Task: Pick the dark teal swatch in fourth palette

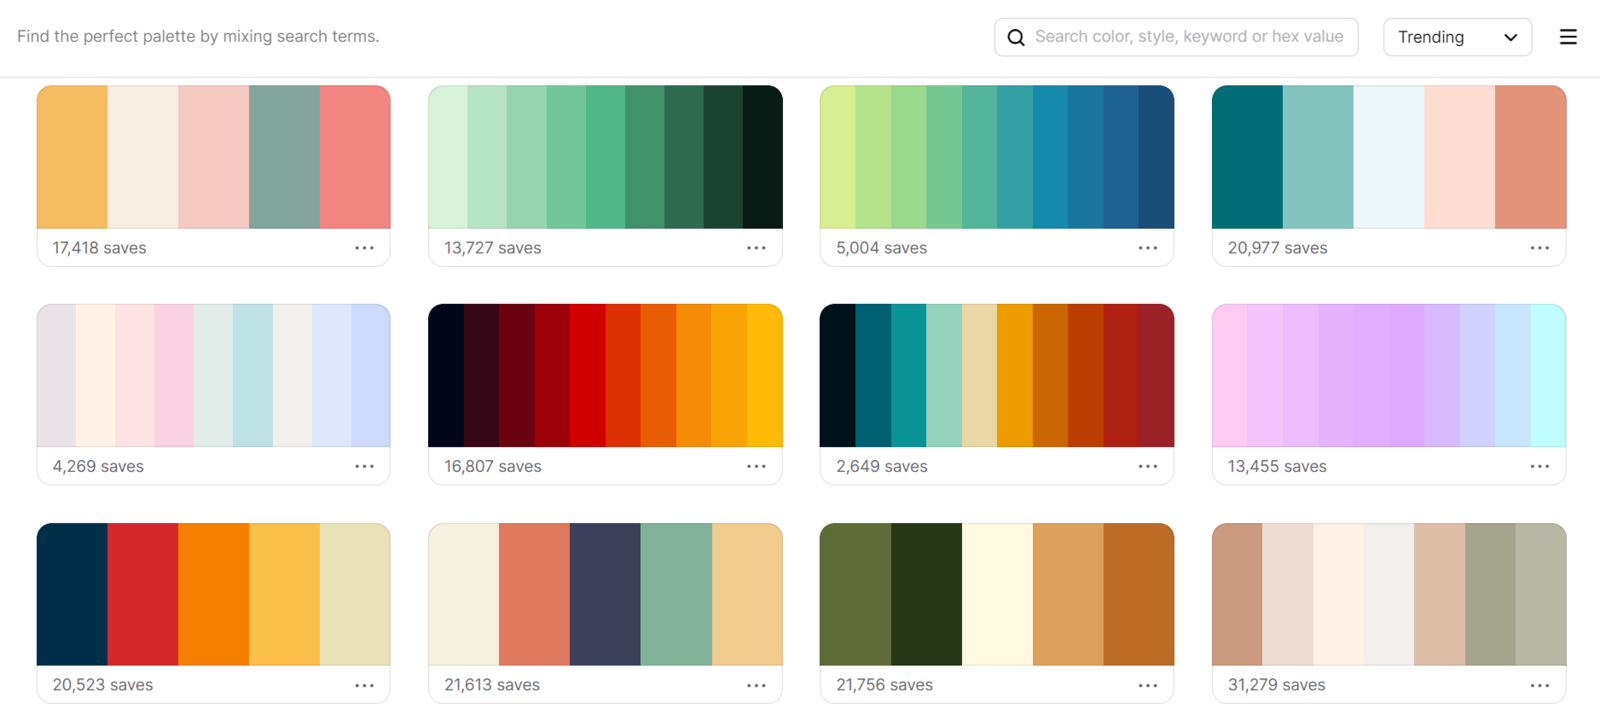Action: (x=1247, y=157)
